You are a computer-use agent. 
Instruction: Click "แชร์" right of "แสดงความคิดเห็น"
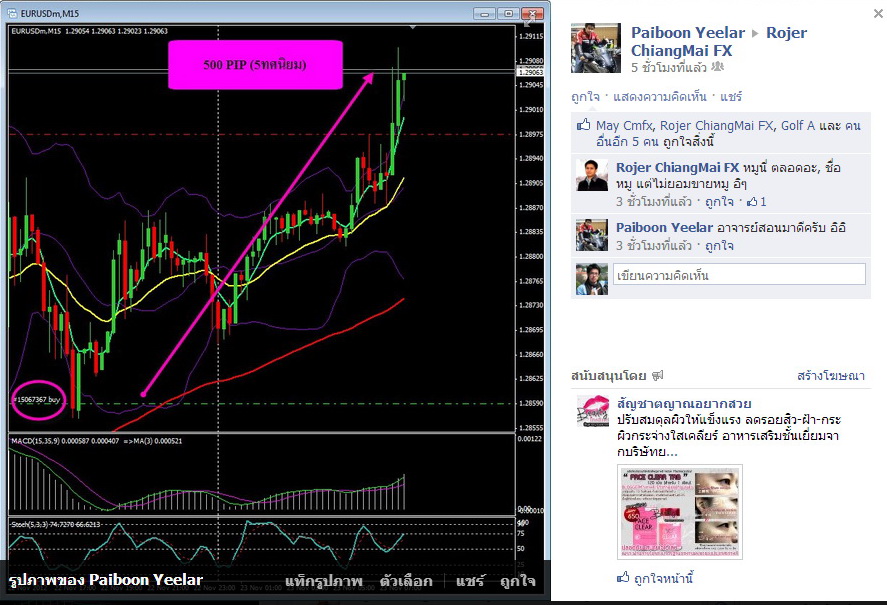[731, 97]
